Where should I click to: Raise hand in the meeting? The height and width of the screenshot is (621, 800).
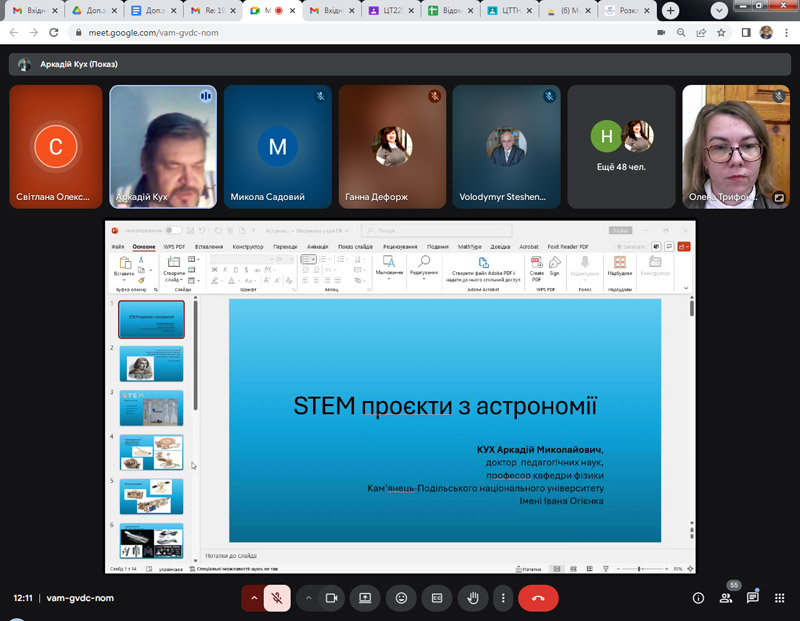pos(473,598)
